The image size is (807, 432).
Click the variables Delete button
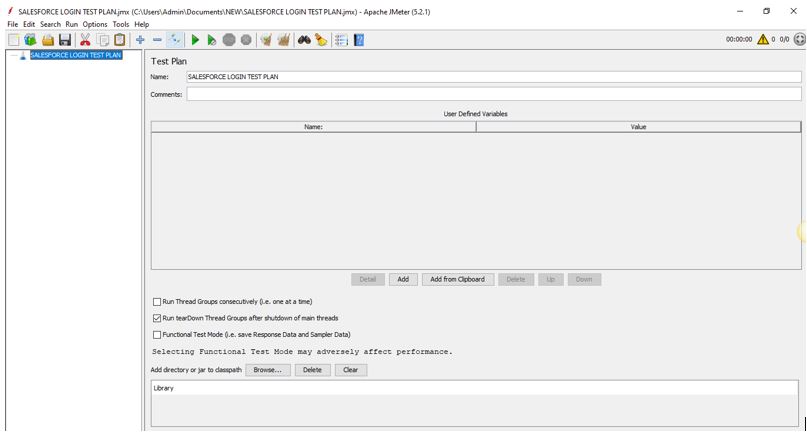516,279
